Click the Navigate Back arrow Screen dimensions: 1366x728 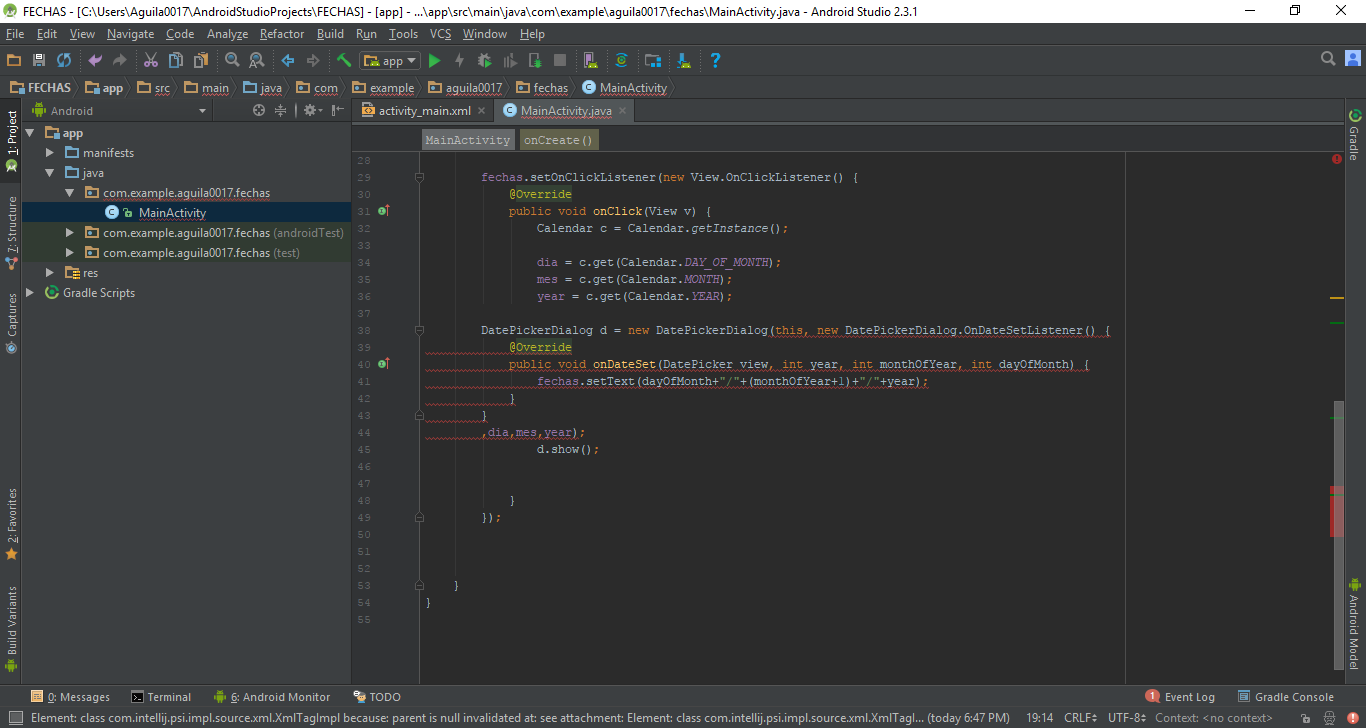[x=288, y=61]
